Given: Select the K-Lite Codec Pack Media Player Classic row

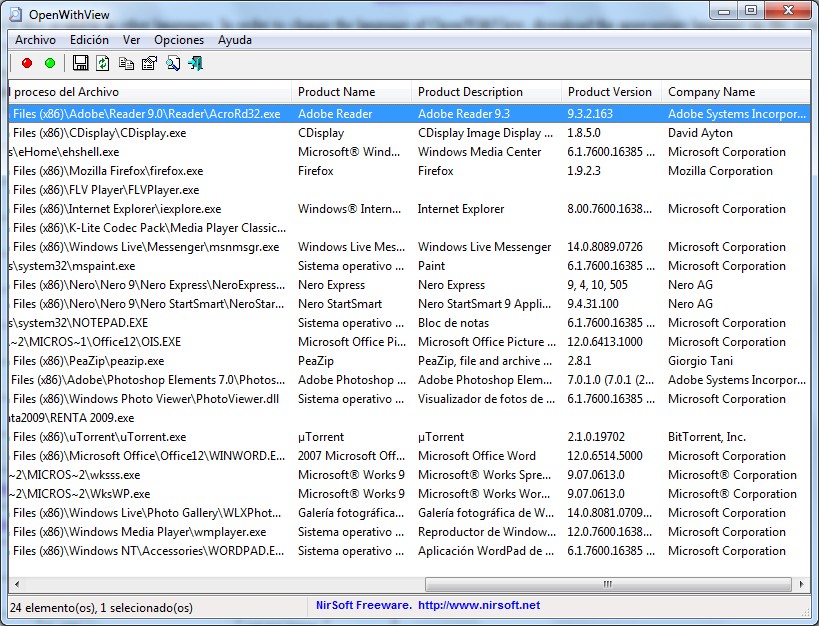Looking at the screenshot, I should point(409,228).
